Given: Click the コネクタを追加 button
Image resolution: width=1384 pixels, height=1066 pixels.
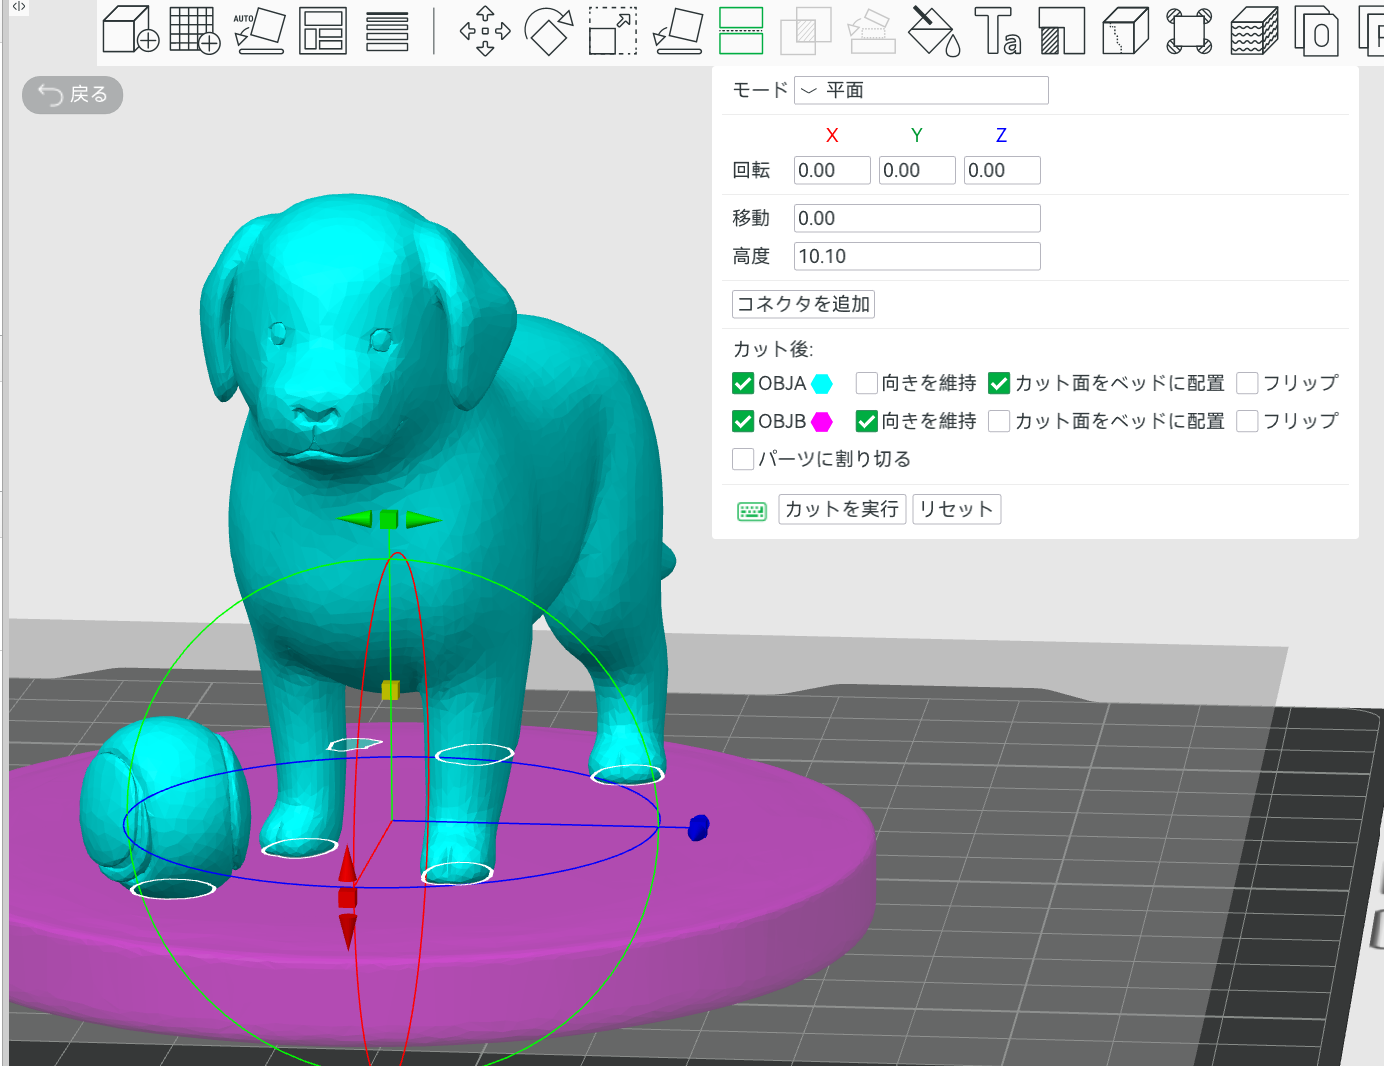Looking at the screenshot, I should 803,304.
